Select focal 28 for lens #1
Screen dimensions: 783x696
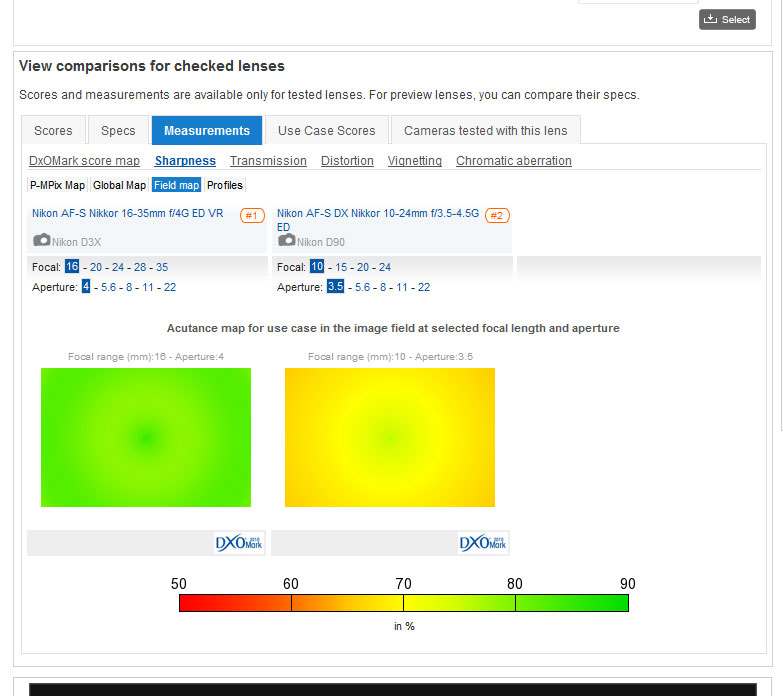[x=140, y=267]
